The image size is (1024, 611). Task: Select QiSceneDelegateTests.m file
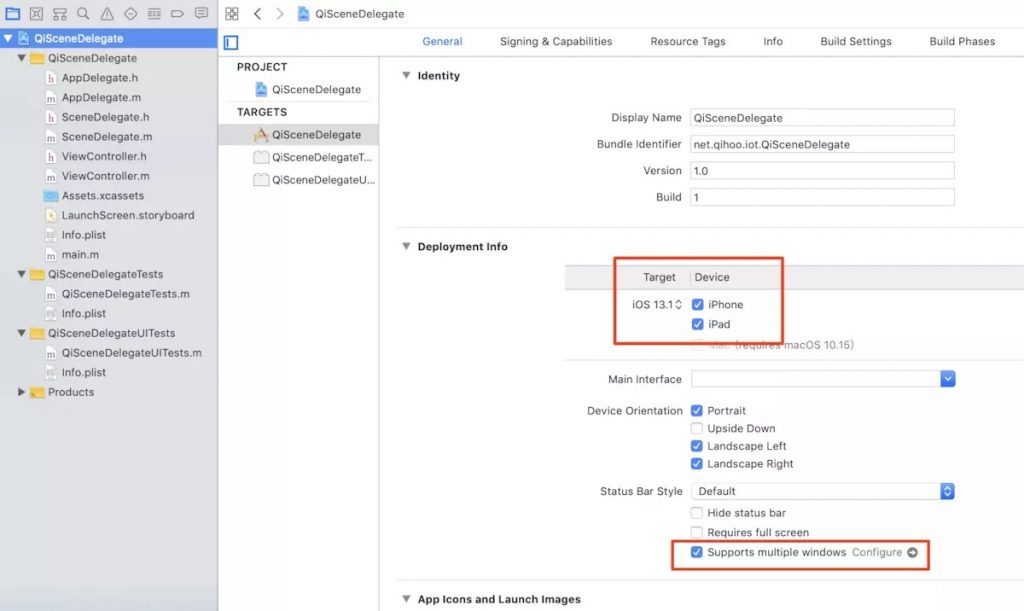(125, 294)
